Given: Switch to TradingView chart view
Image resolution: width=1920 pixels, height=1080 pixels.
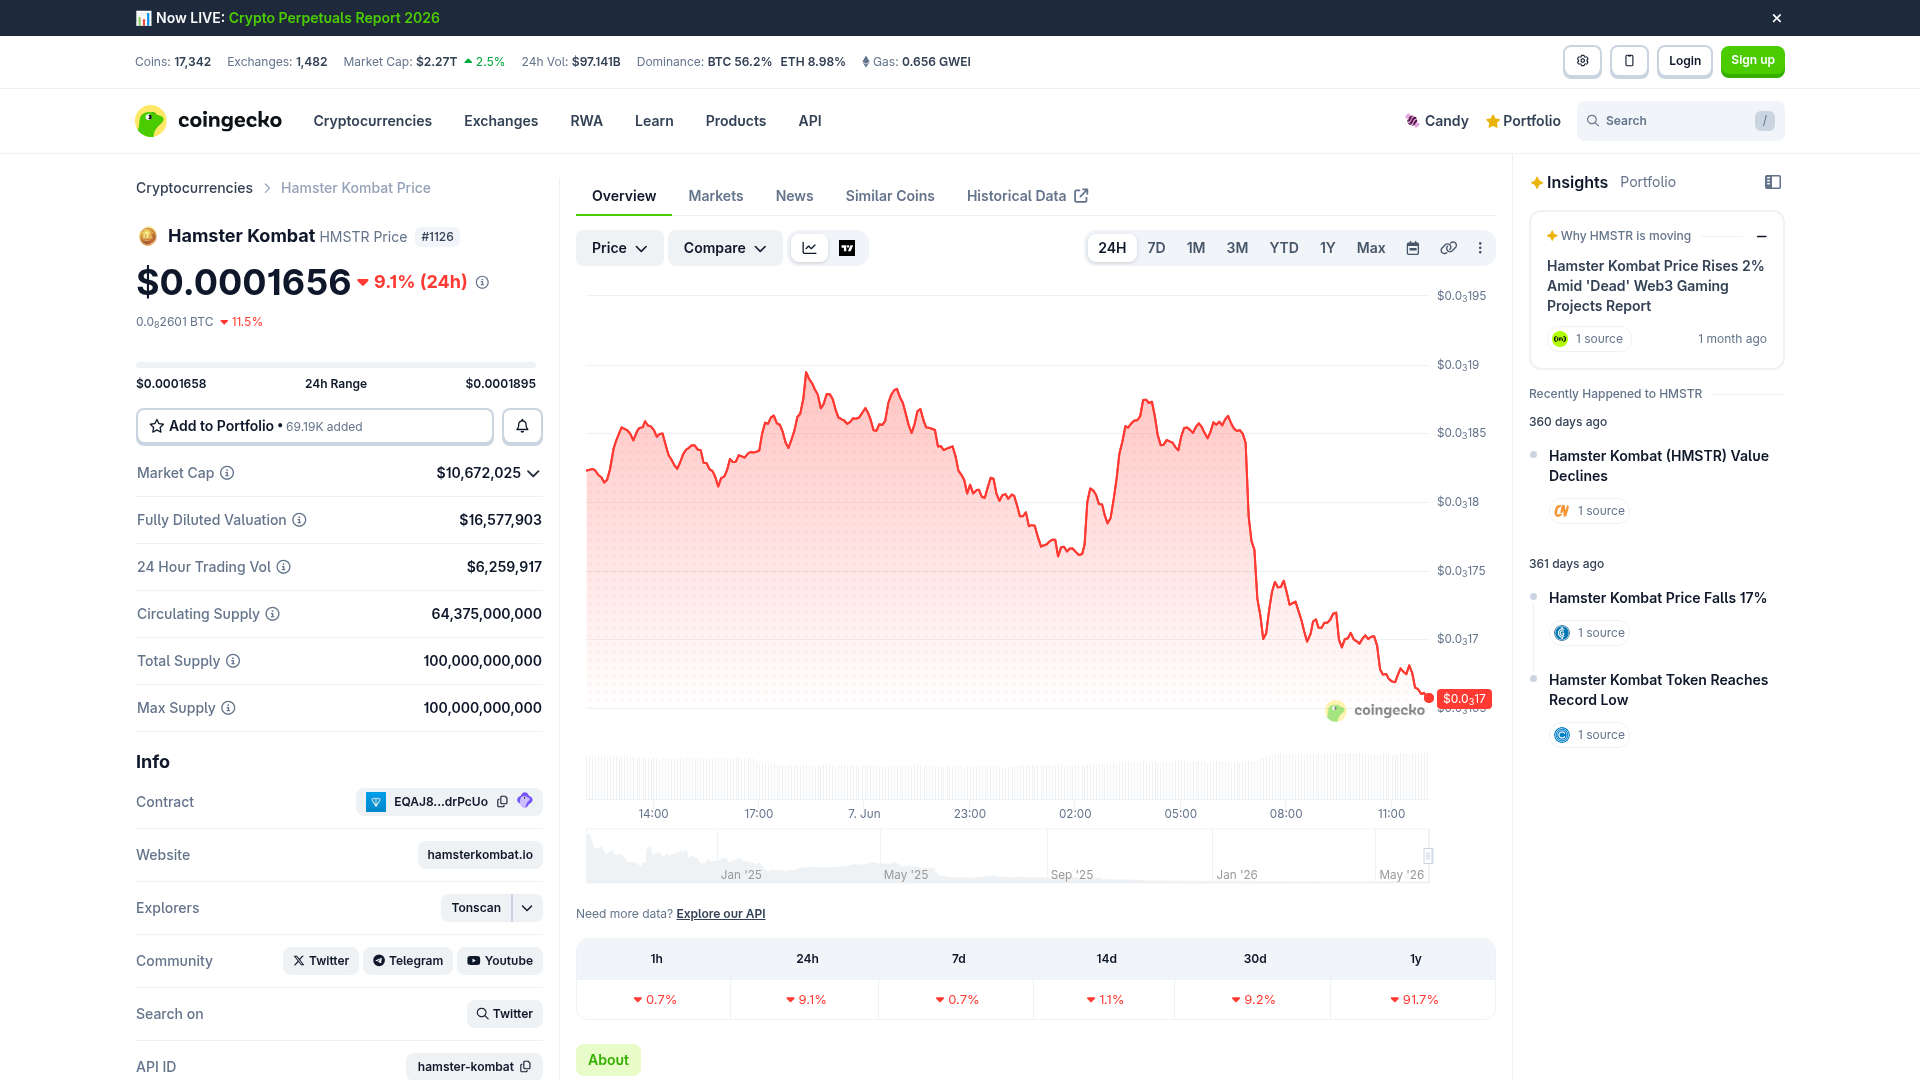Looking at the screenshot, I should click(x=847, y=248).
